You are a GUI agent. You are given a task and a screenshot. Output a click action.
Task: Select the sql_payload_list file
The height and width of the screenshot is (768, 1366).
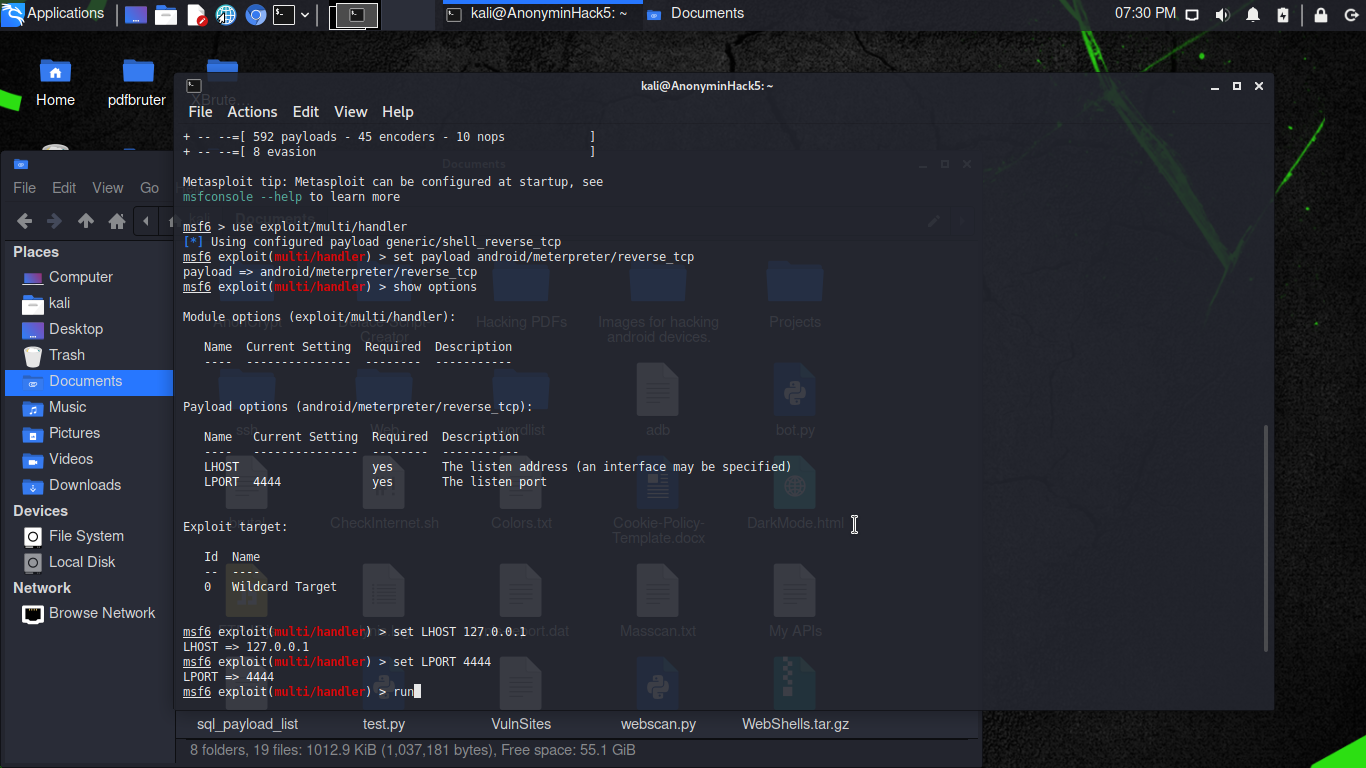[x=247, y=724]
